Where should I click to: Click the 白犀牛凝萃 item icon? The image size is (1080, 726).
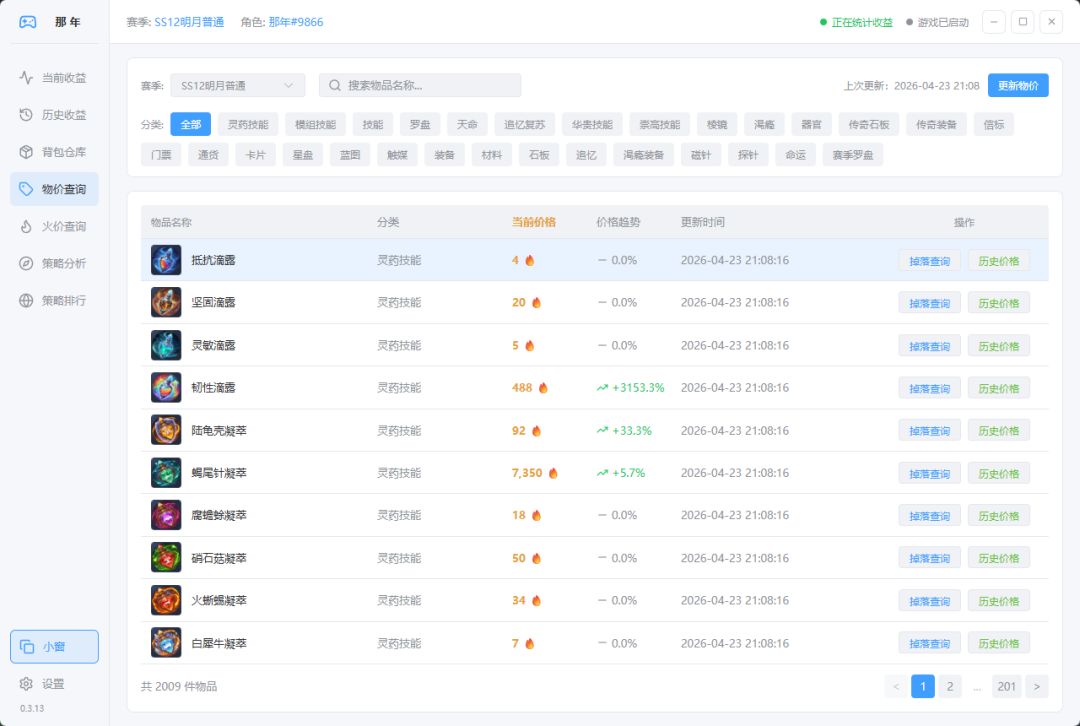(166, 643)
